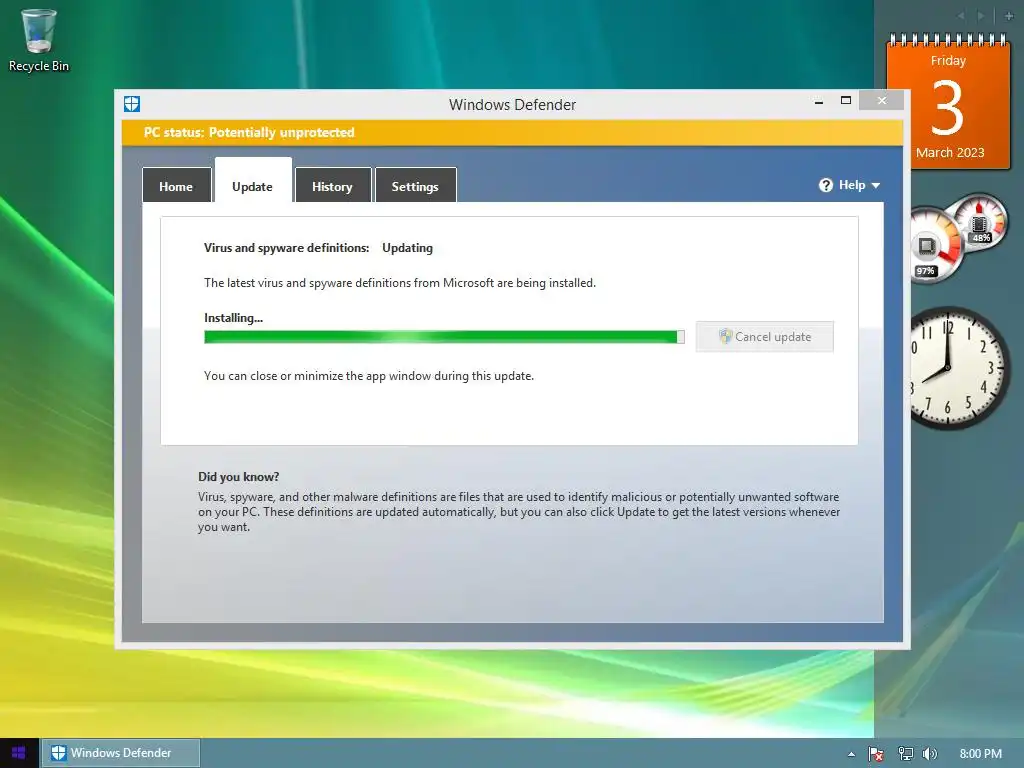Click the sidebar add gadget plus button
The height and width of the screenshot is (768, 1024).
point(1009,16)
